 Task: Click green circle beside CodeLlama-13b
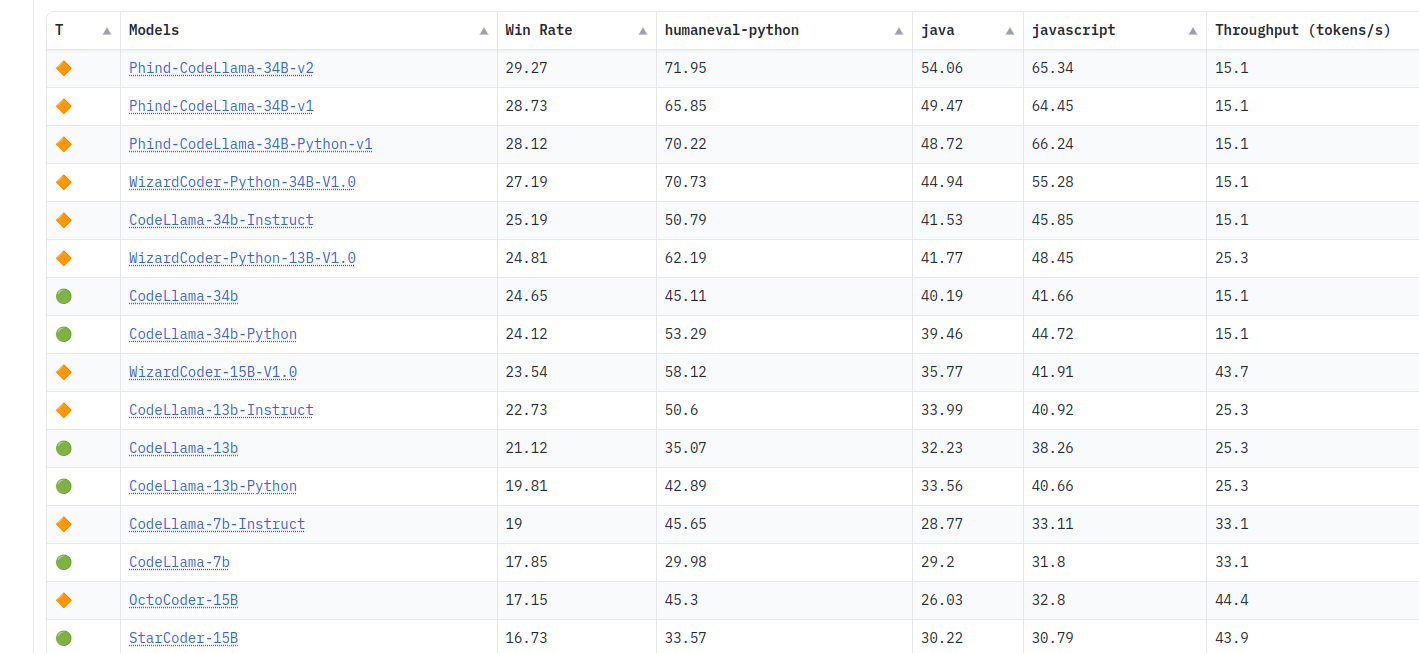(x=64, y=448)
